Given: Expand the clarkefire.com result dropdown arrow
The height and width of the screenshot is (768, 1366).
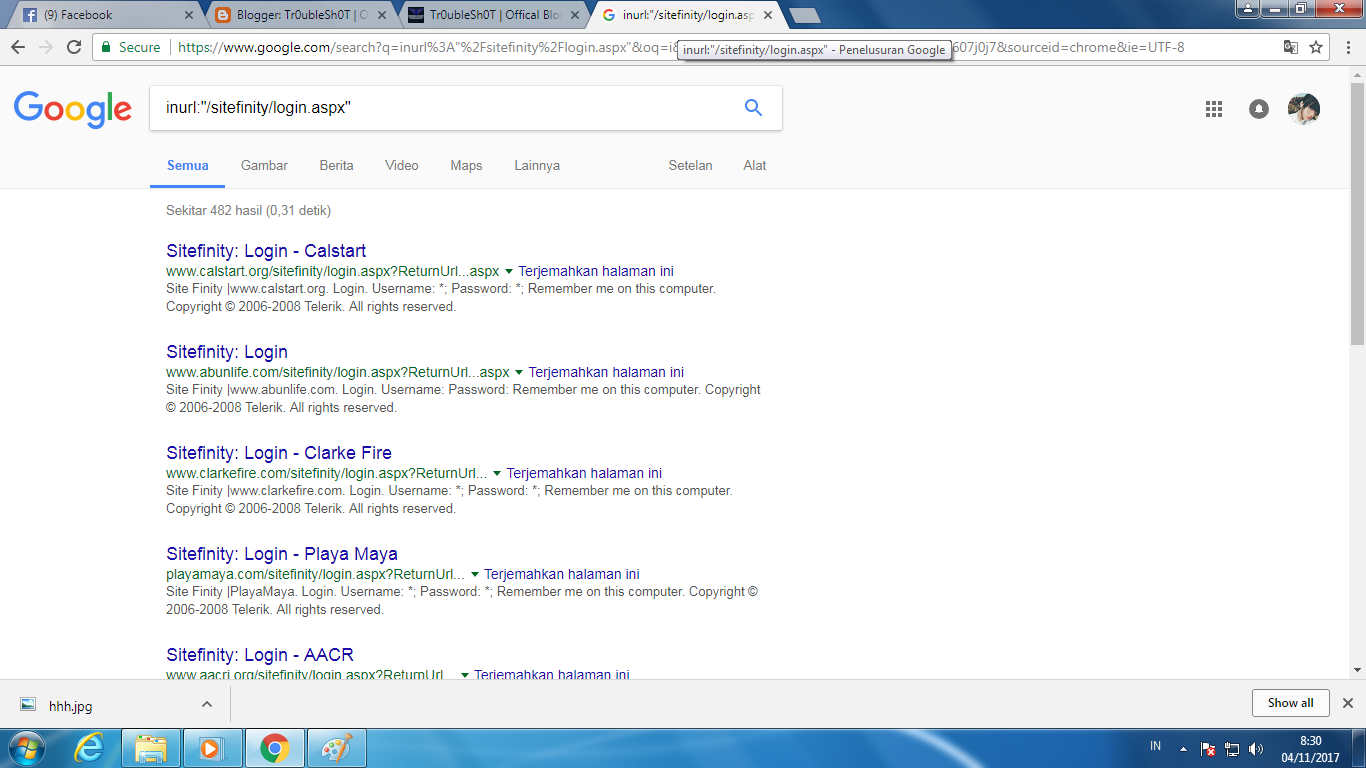Looking at the screenshot, I should click(497, 474).
